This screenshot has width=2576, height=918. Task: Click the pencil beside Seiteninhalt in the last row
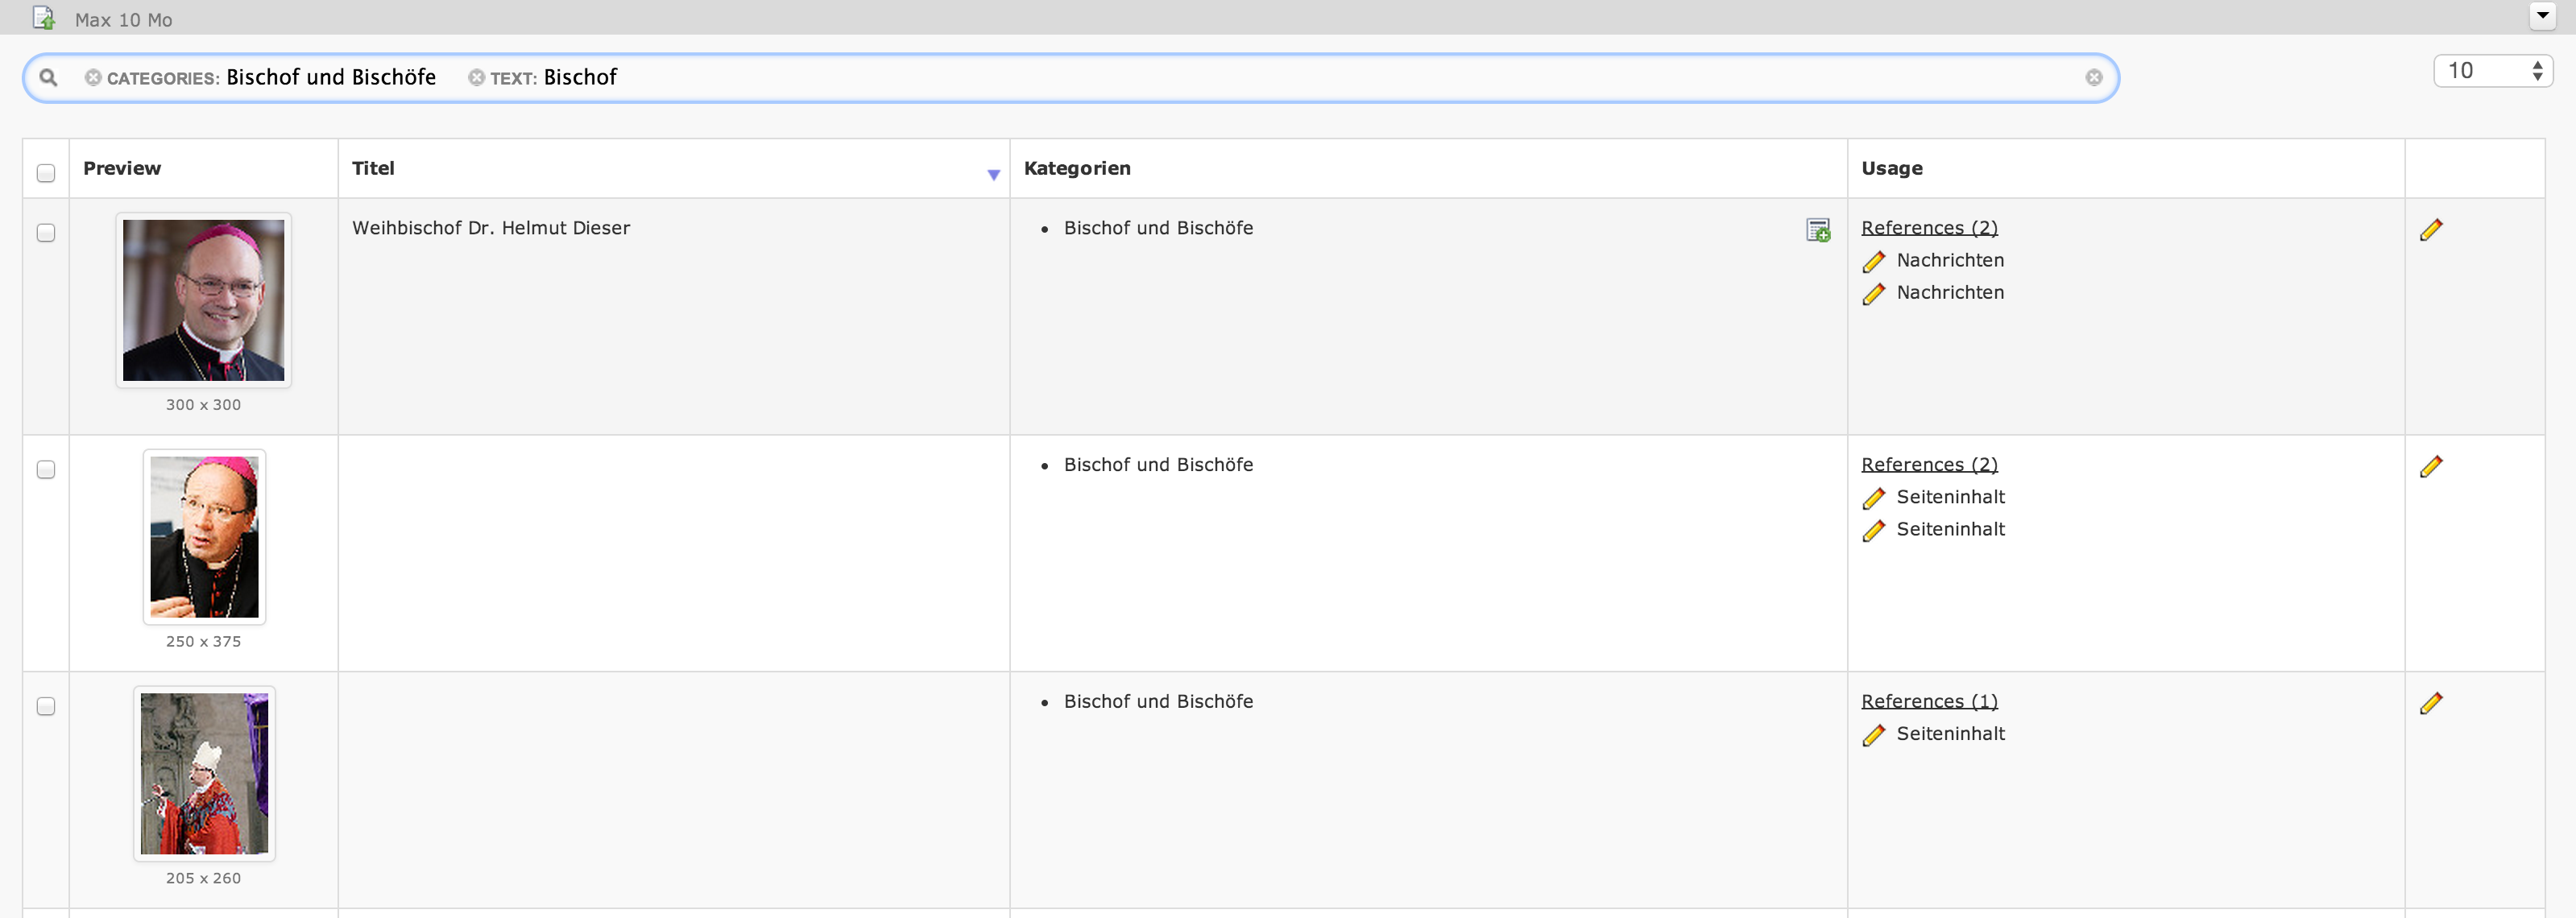1874,735
